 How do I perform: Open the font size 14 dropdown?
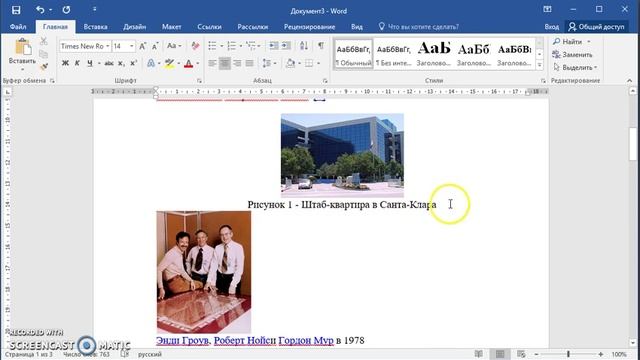(x=131, y=46)
